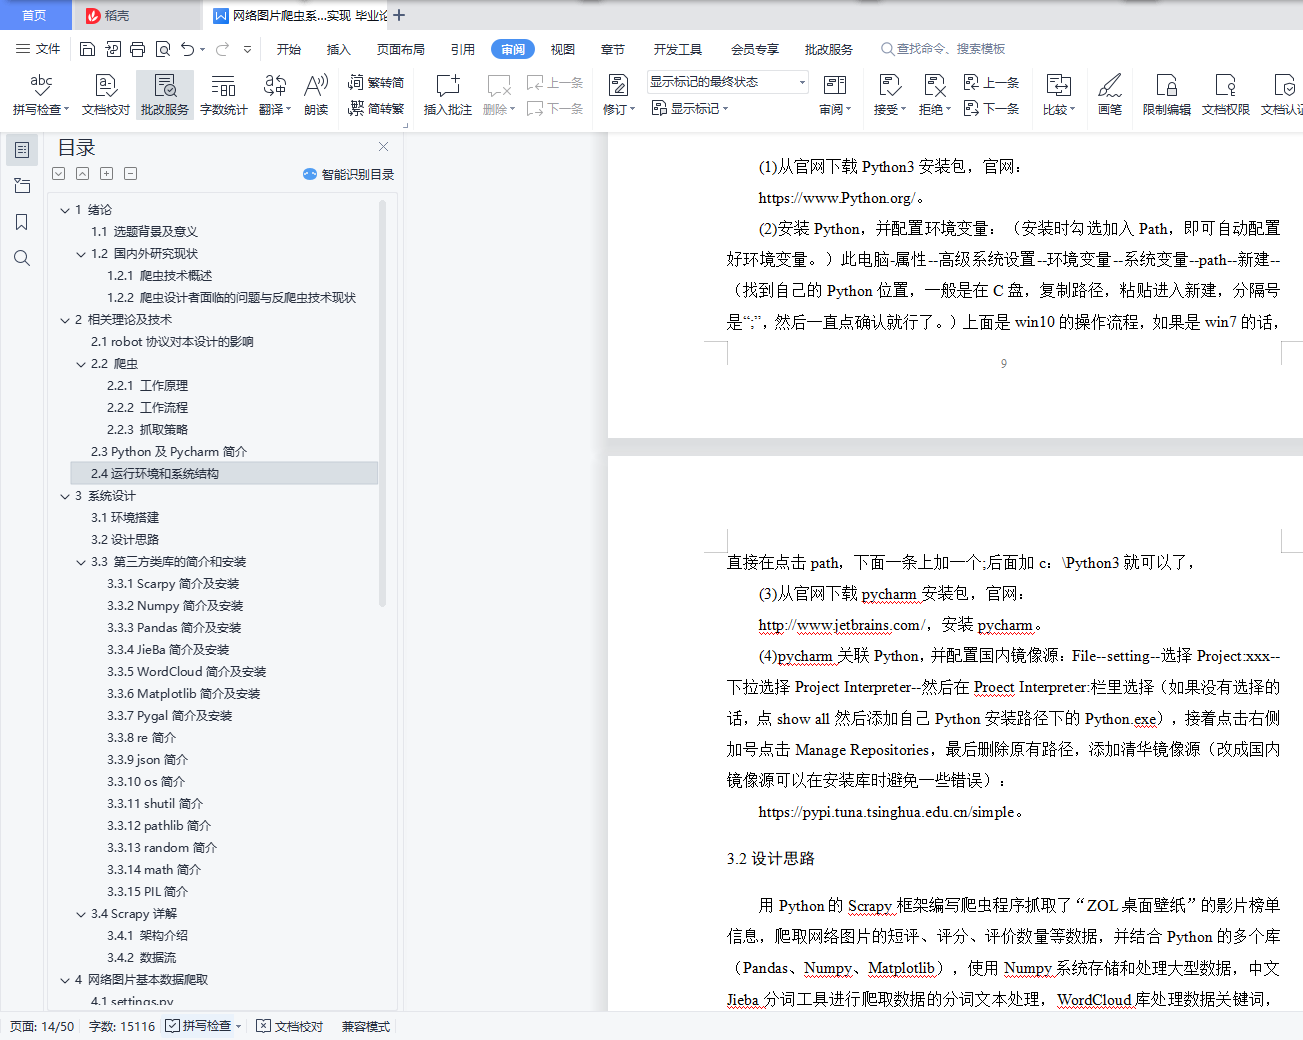1303x1040 pixels.
Task: Collapse the 3.3 第三方类库的简介和安装 node
Action: tap(81, 562)
